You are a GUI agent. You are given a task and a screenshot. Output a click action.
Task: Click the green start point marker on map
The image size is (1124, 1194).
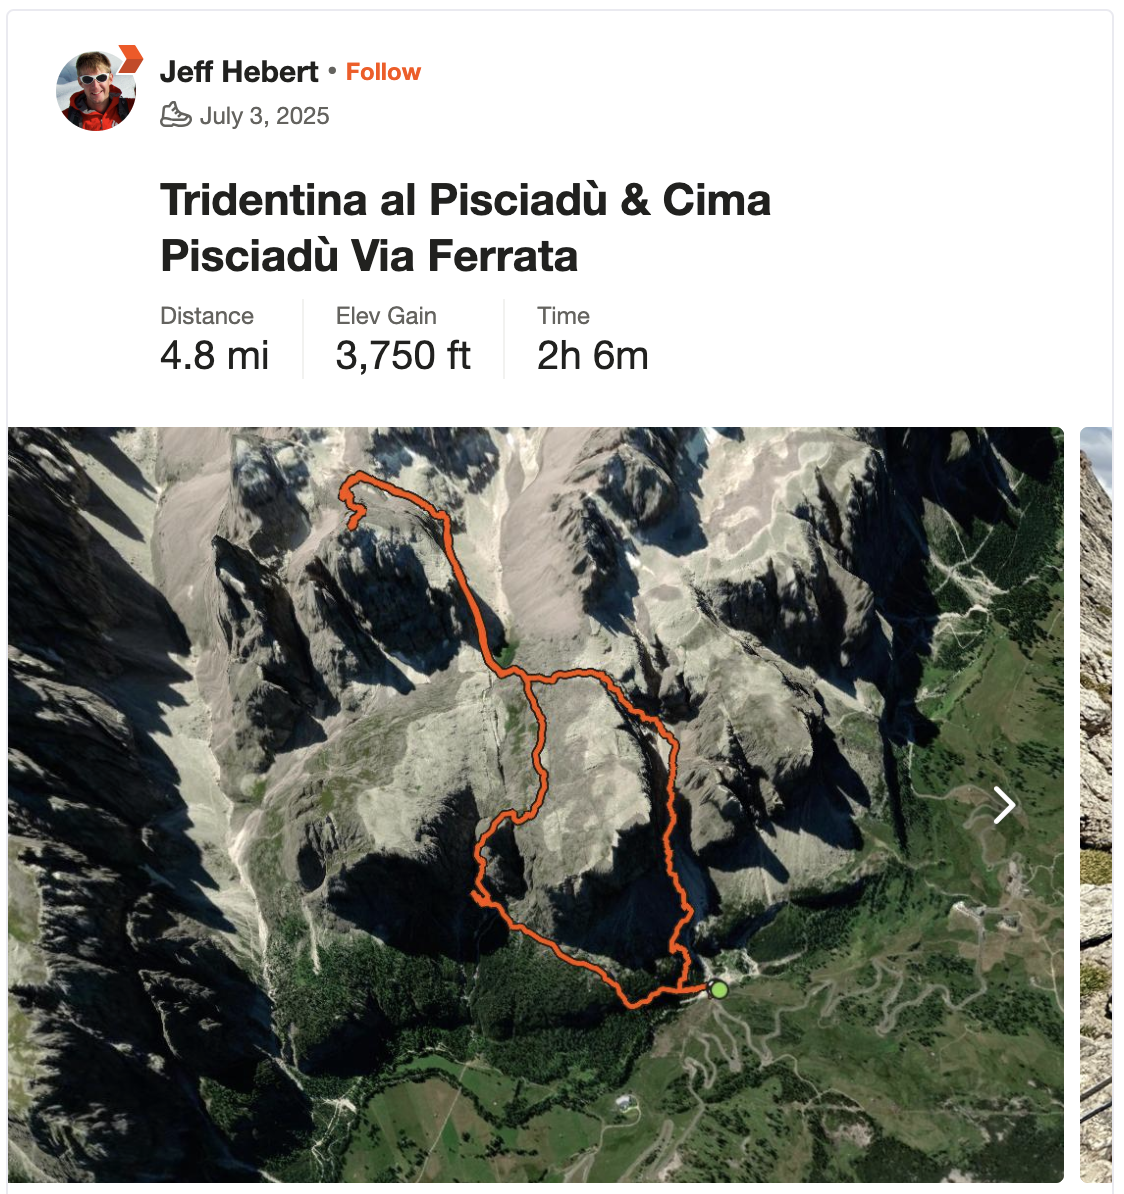click(x=718, y=990)
